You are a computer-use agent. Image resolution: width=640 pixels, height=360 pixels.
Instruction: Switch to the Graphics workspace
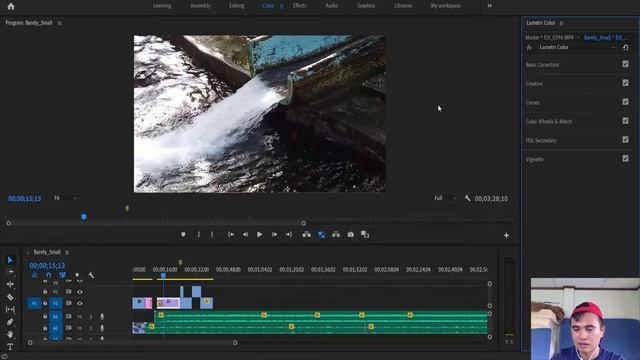(x=366, y=6)
